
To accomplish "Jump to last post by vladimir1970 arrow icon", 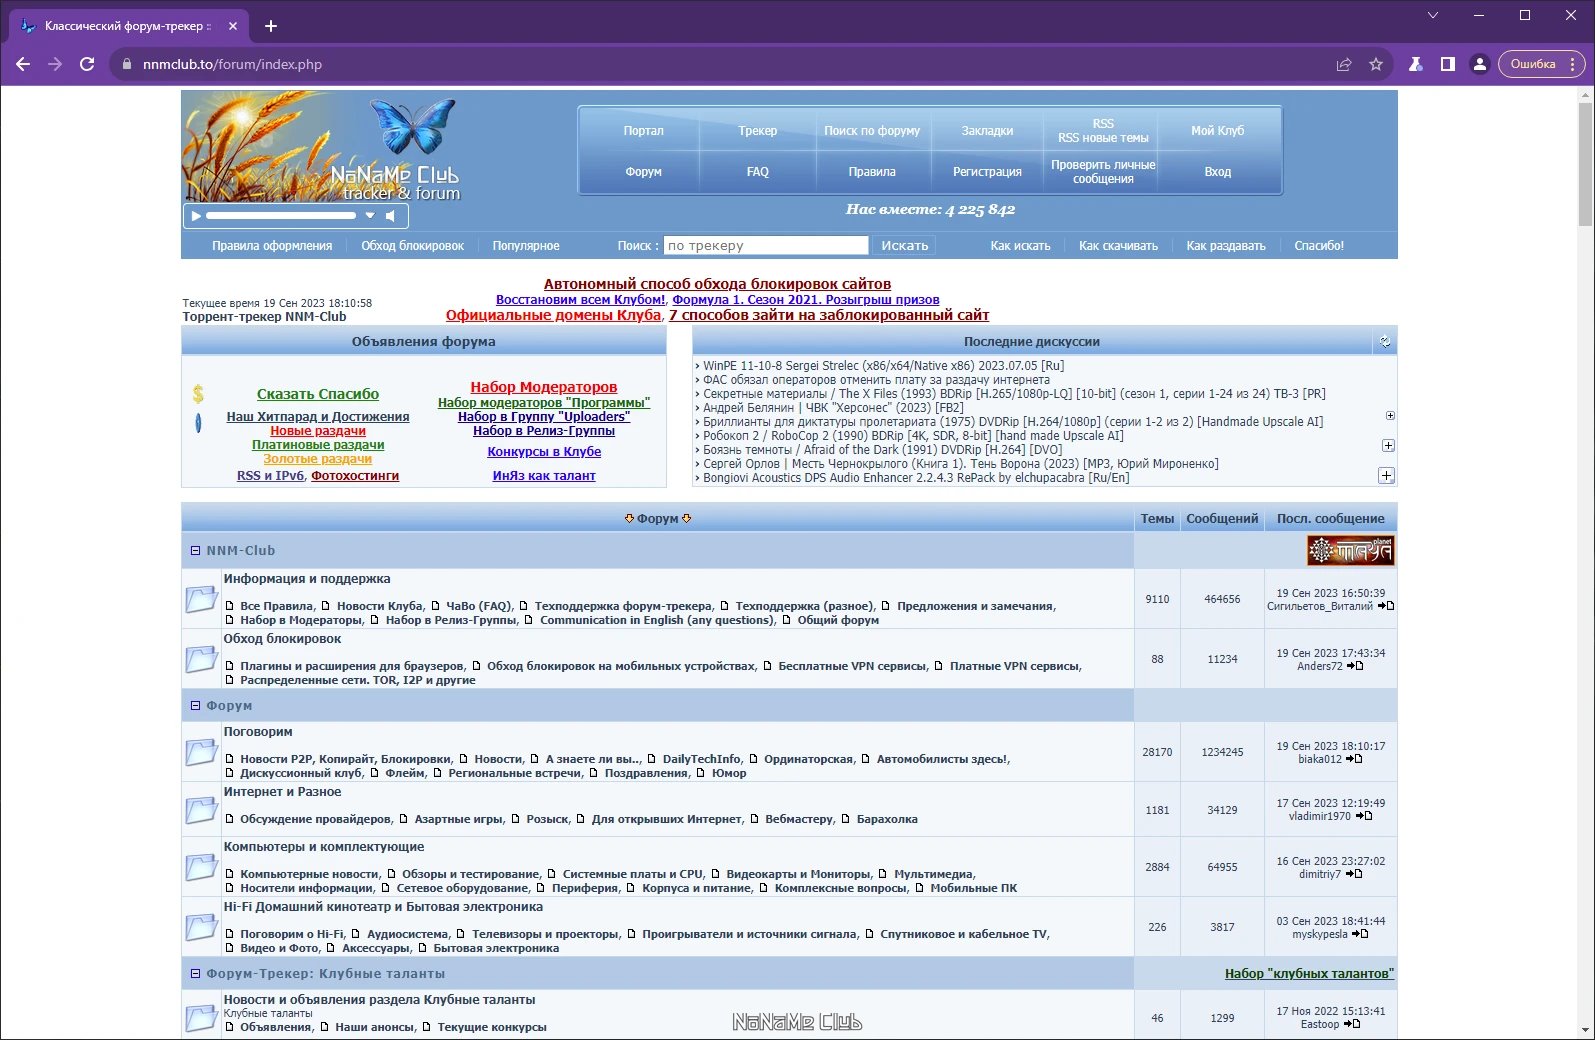I will pos(1364,816).
